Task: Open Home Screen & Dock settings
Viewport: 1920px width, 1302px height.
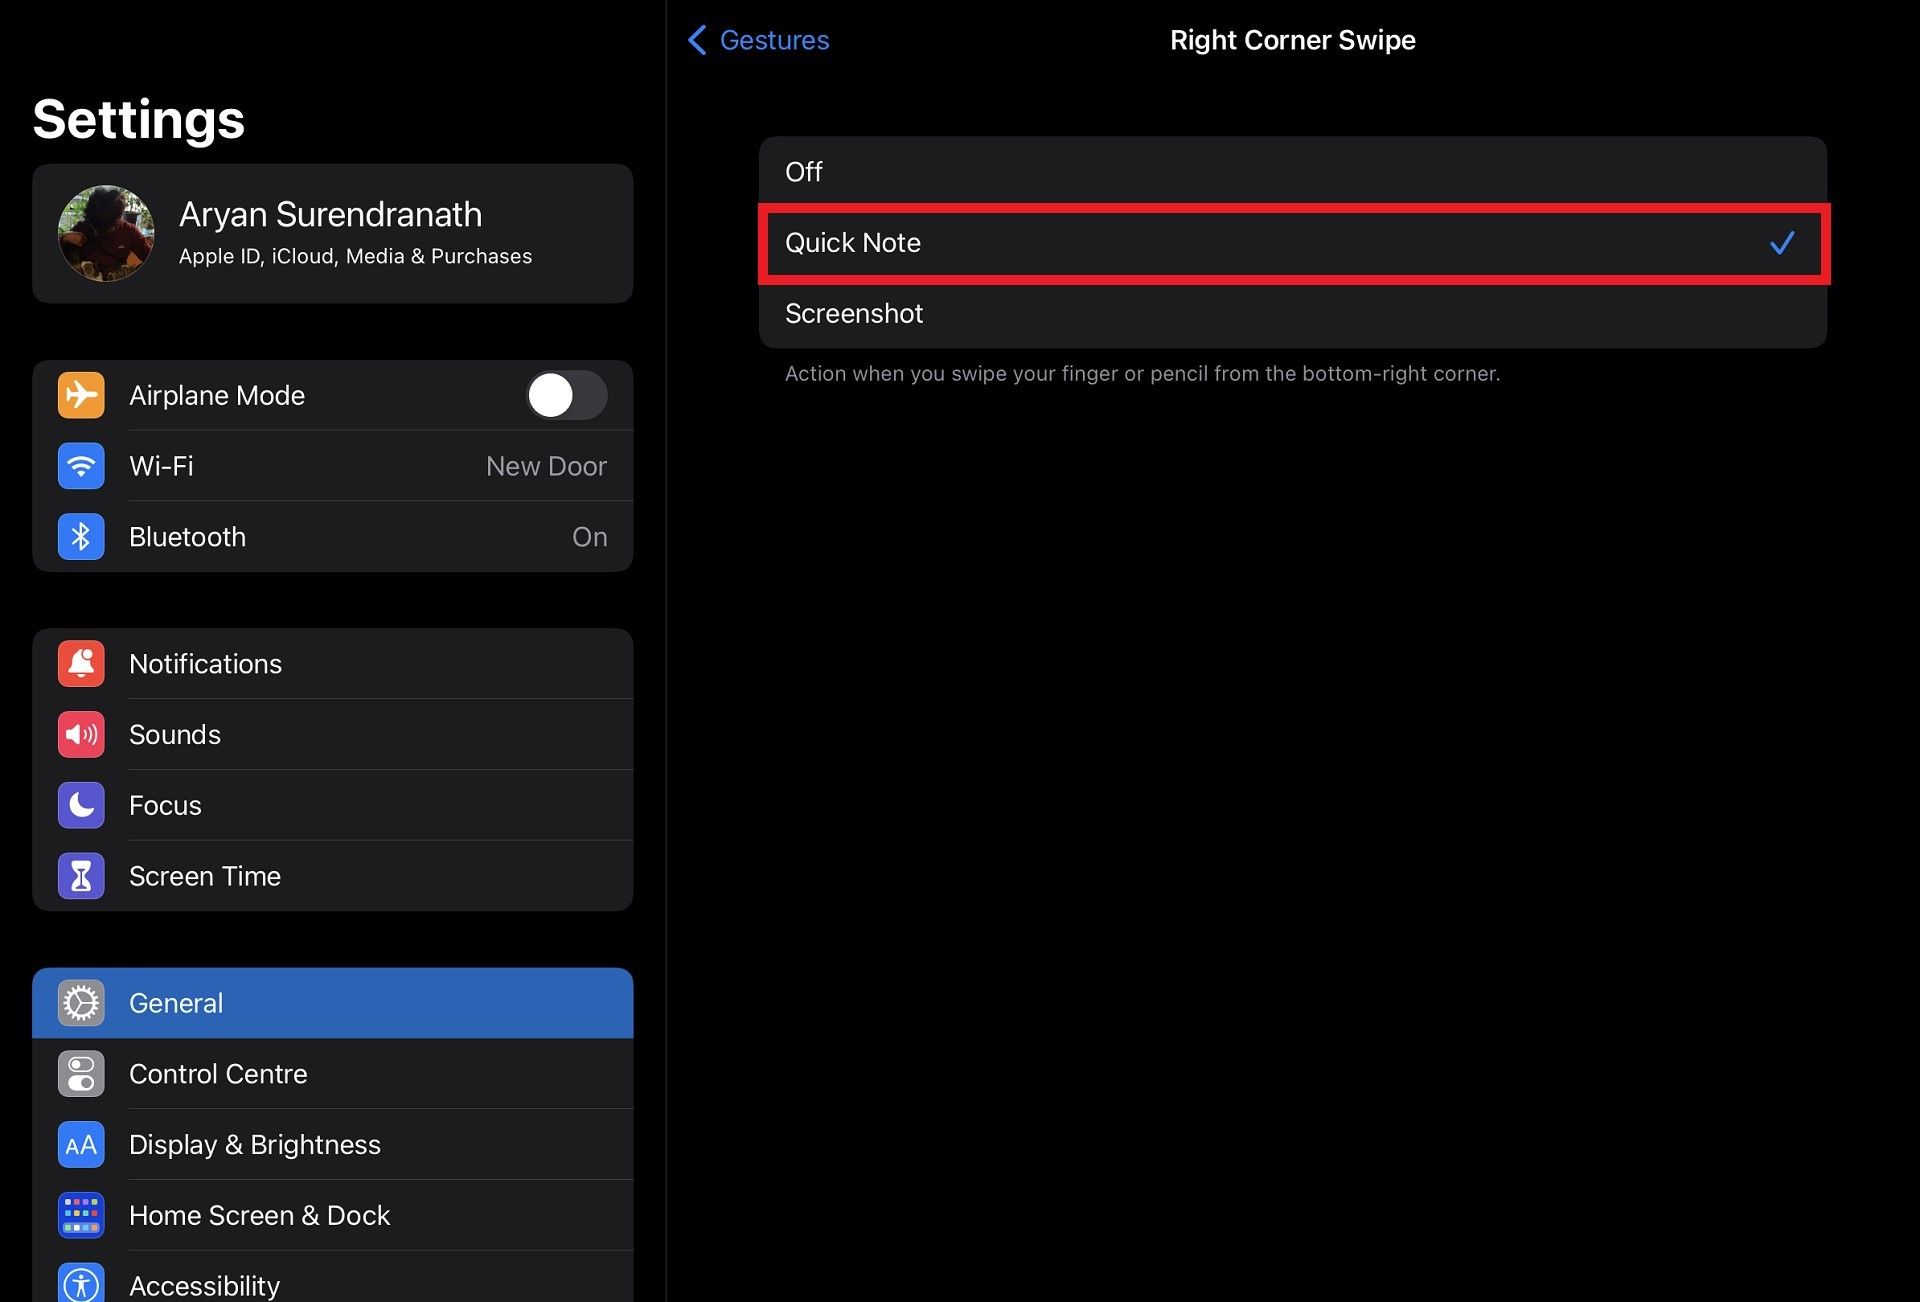Action: (x=333, y=1217)
